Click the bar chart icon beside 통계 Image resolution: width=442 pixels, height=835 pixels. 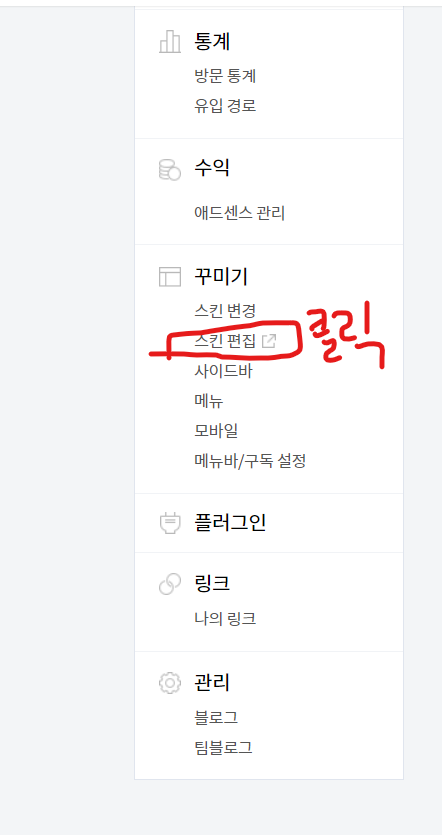click(170, 42)
